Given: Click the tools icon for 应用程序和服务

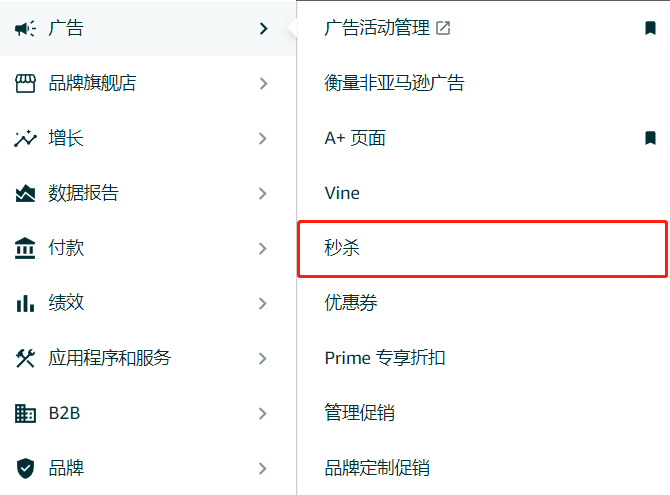Looking at the screenshot, I should 25,358.
